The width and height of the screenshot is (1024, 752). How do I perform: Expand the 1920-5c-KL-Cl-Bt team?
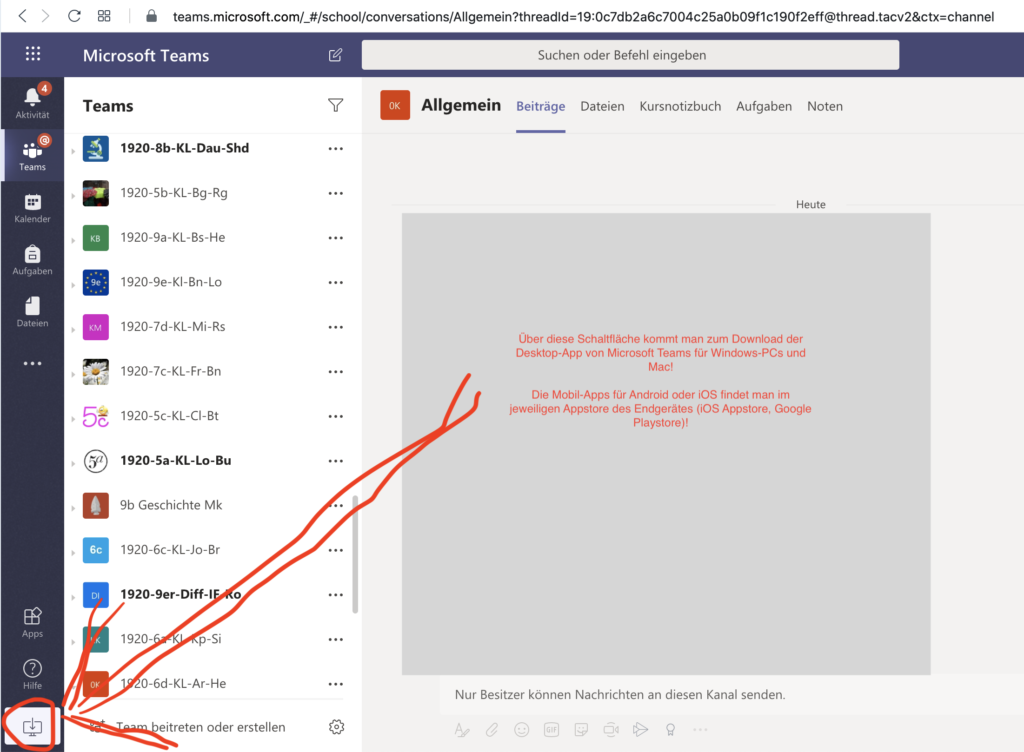coord(73,419)
